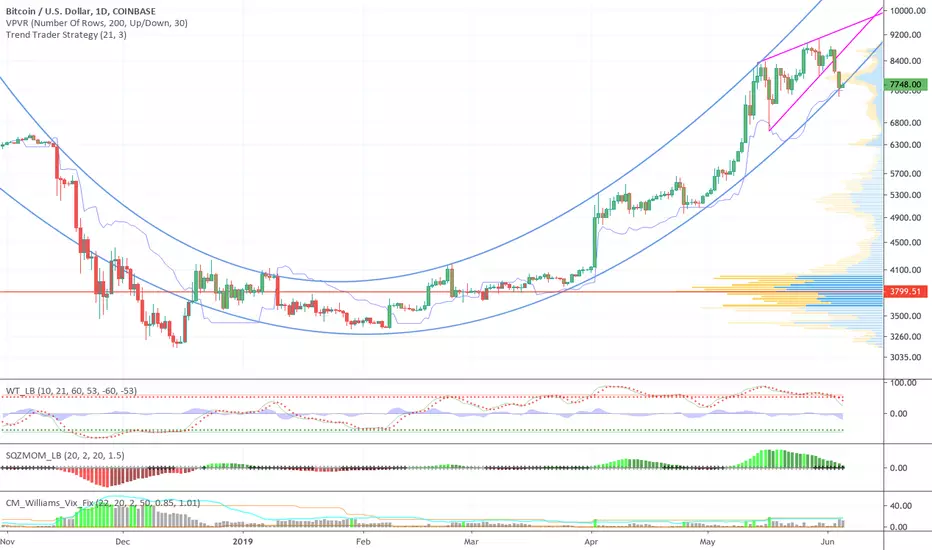The width and height of the screenshot is (932, 550).
Task: Click the 4500.00 price axis label
Action: (x=906, y=243)
